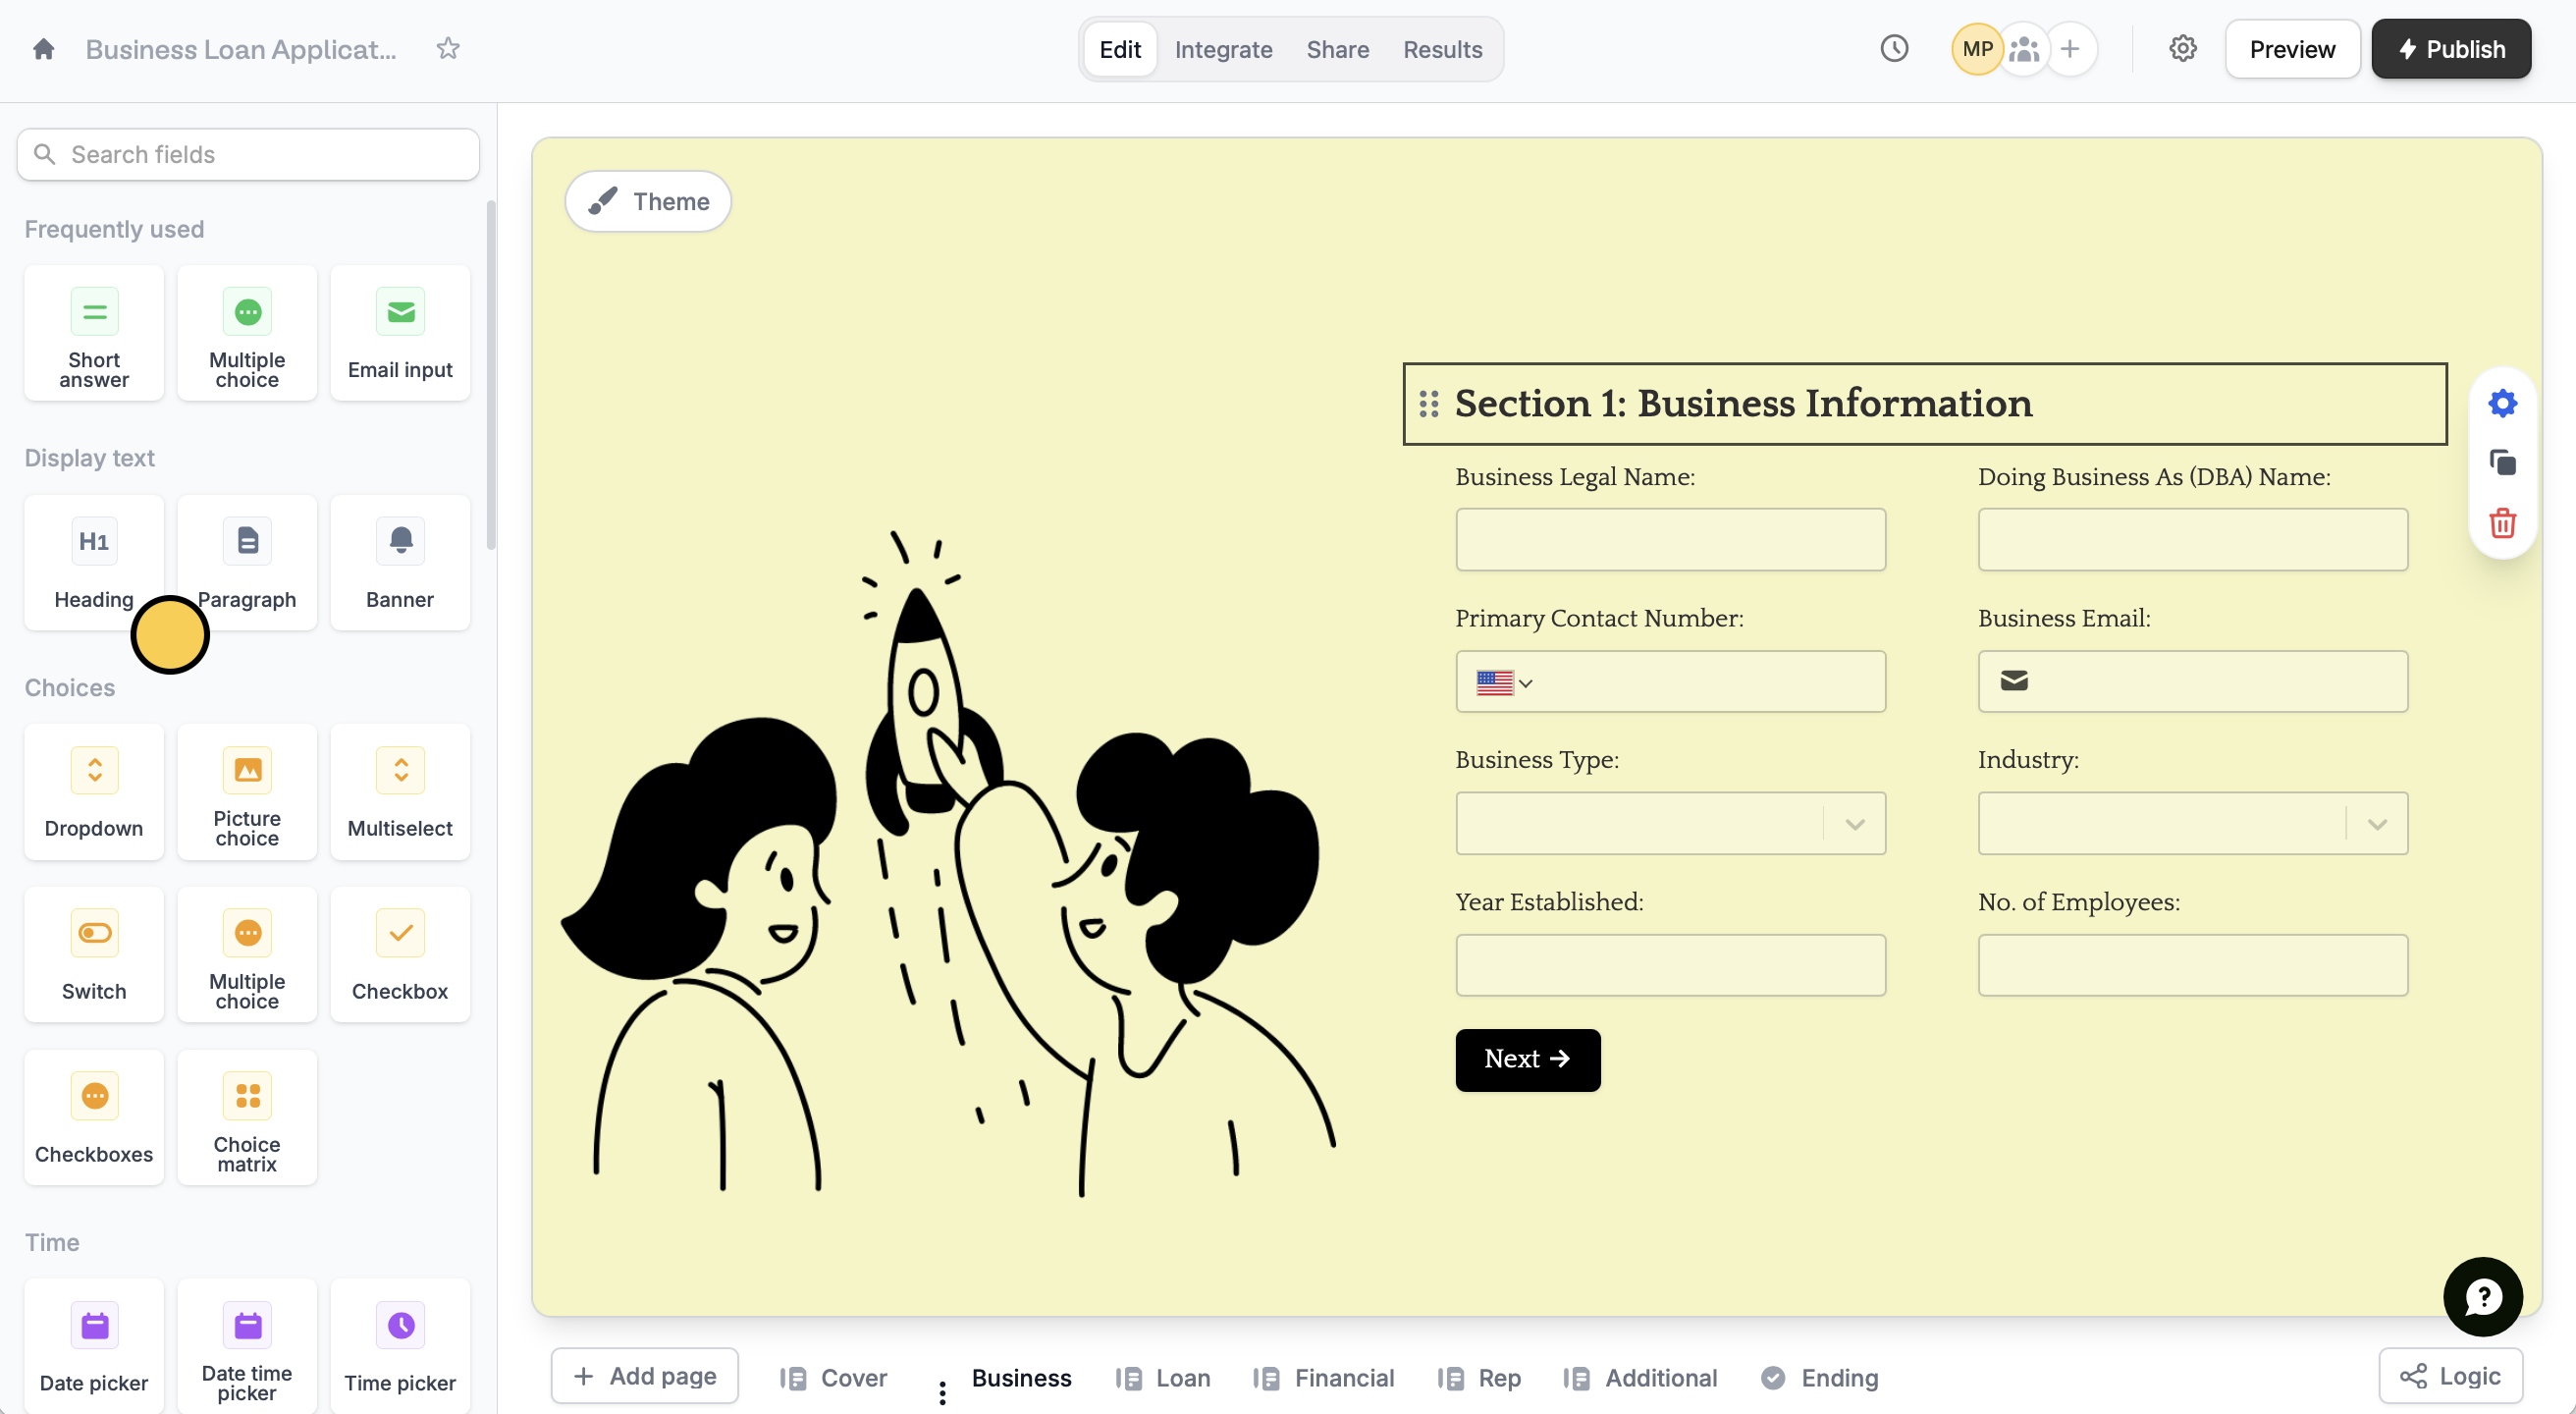
Task: Go to the Loan page tab
Action: [x=1164, y=1377]
